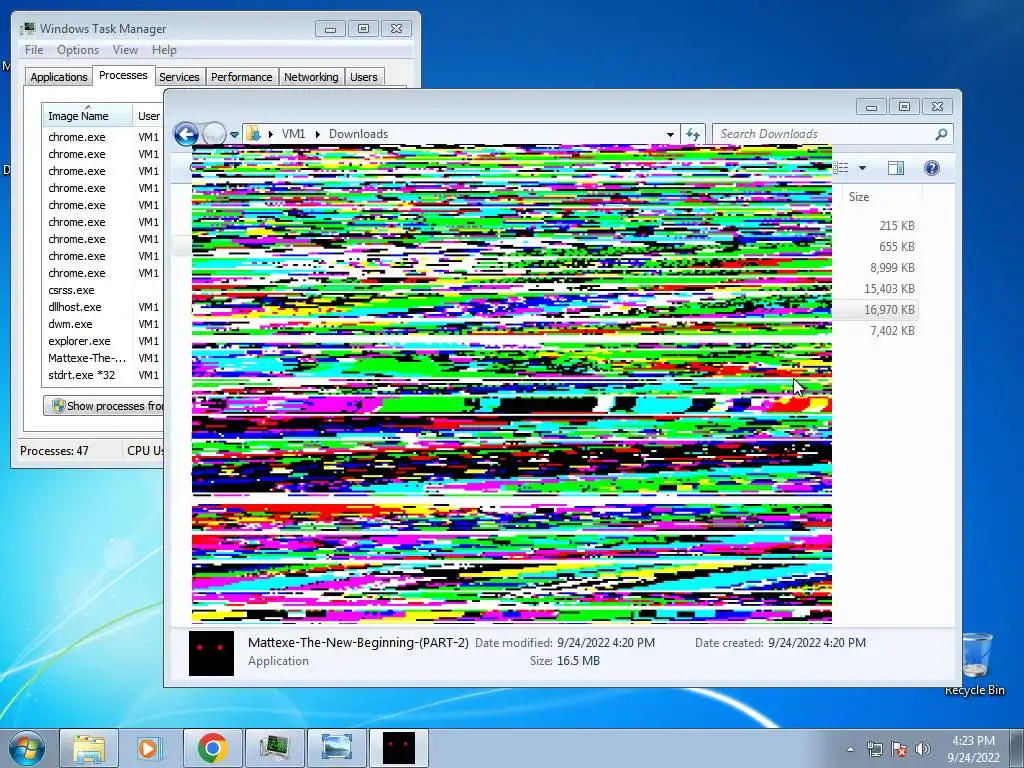Switch to the Users tab
This screenshot has height=768, width=1024.
coord(364,77)
